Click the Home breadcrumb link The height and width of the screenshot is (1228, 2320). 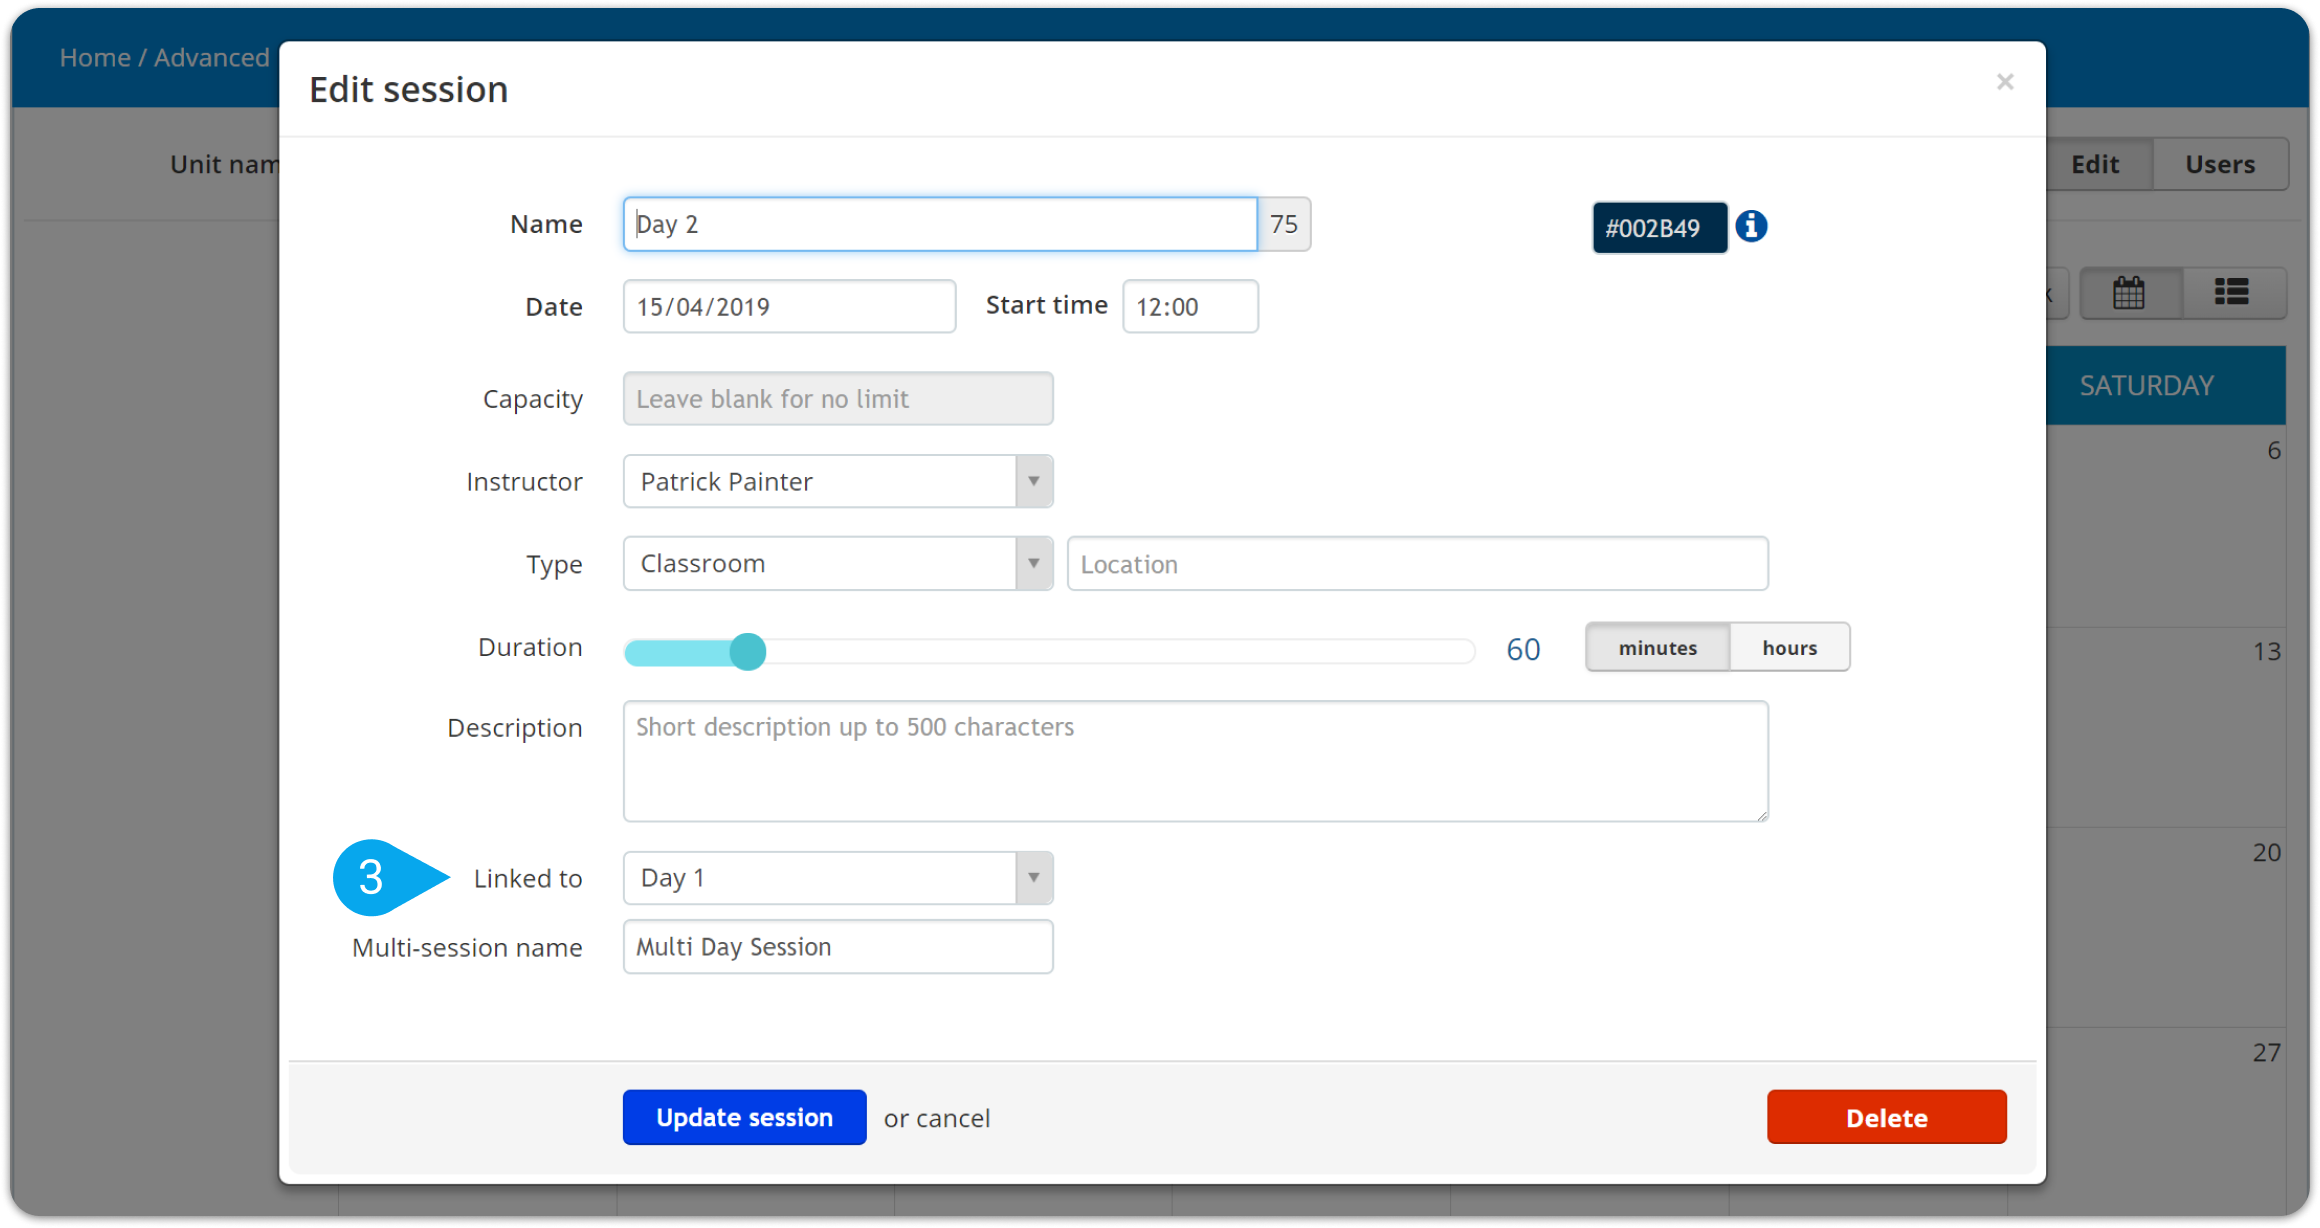[95, 57]
